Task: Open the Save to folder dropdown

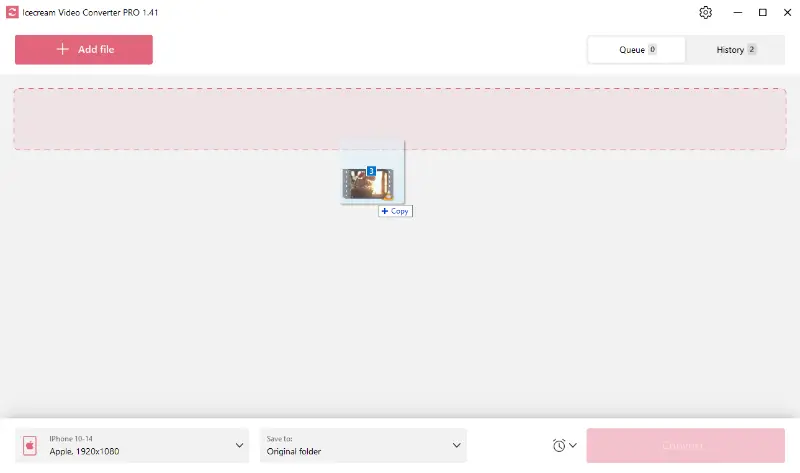Action: click(x=363, y=445)
